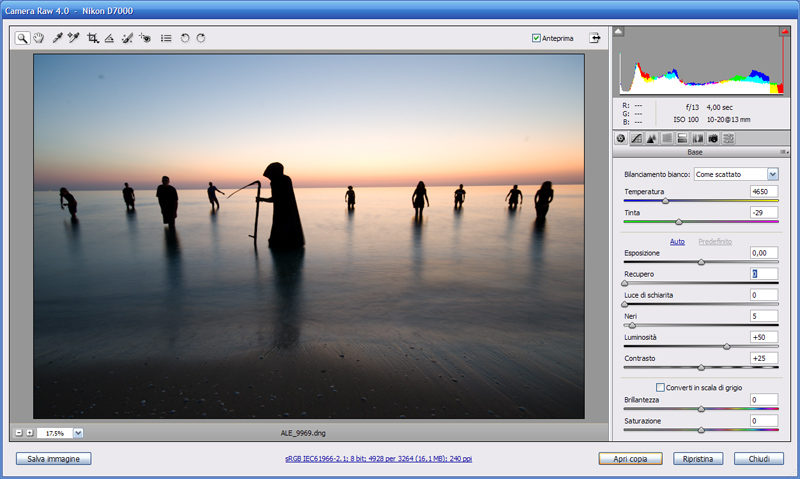Image resolution: width=800 pixels, height=479 pixels.
Task: Click the Neri value field 5
Action: click(764, 316)
